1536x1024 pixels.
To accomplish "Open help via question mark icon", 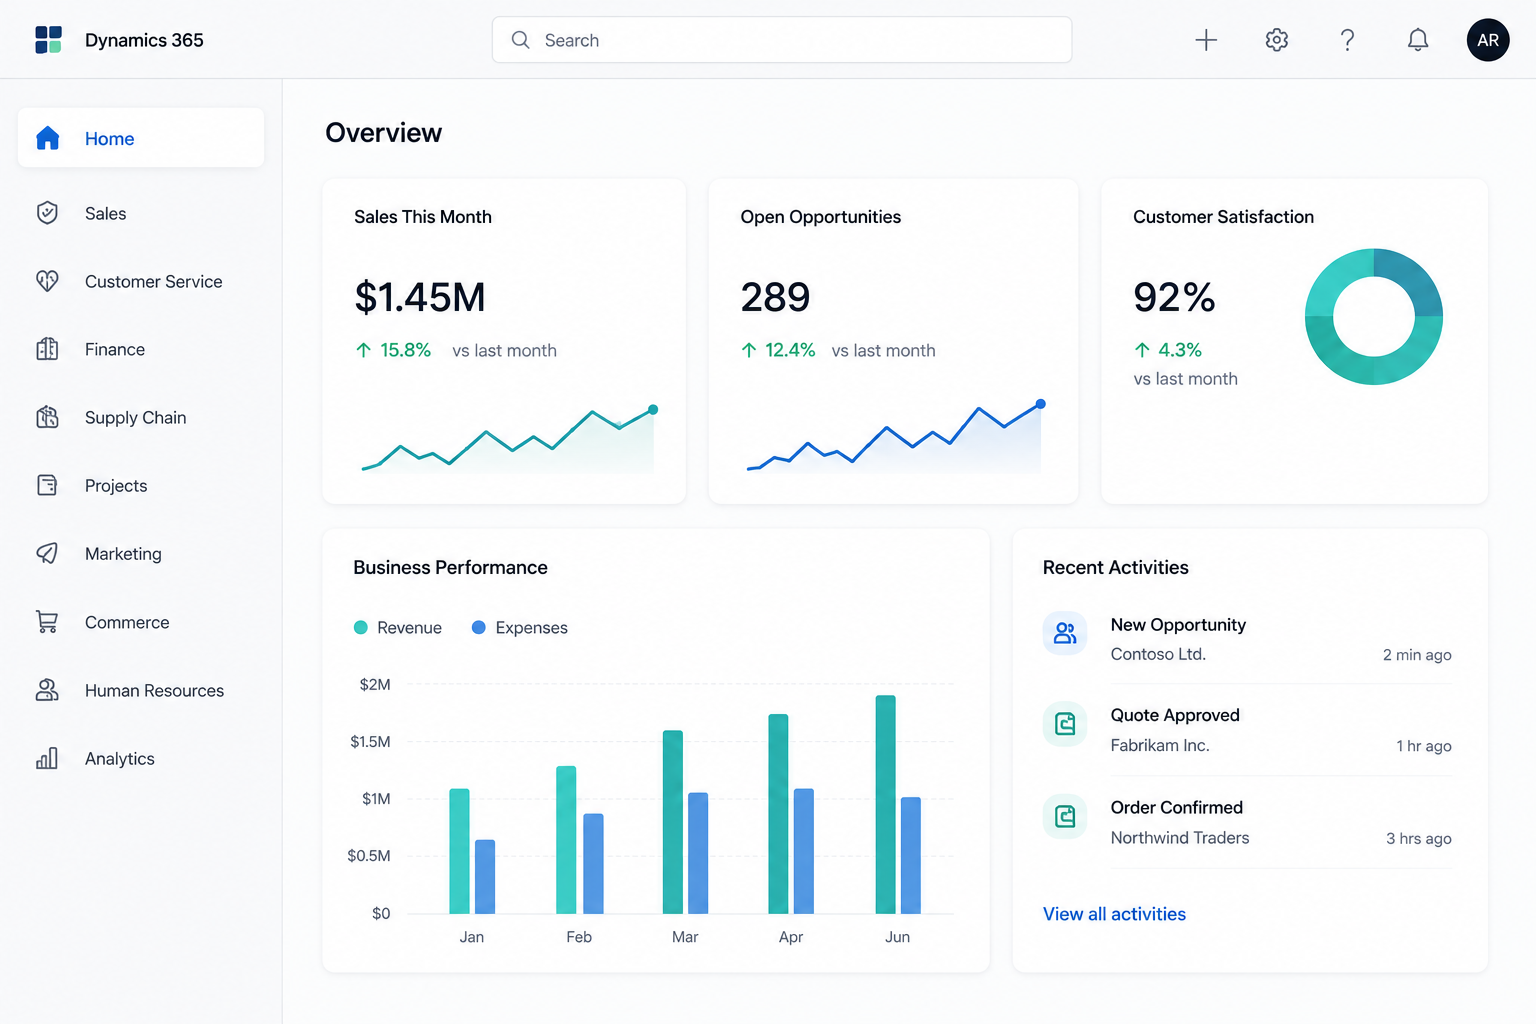I will tap(1347, 40).
